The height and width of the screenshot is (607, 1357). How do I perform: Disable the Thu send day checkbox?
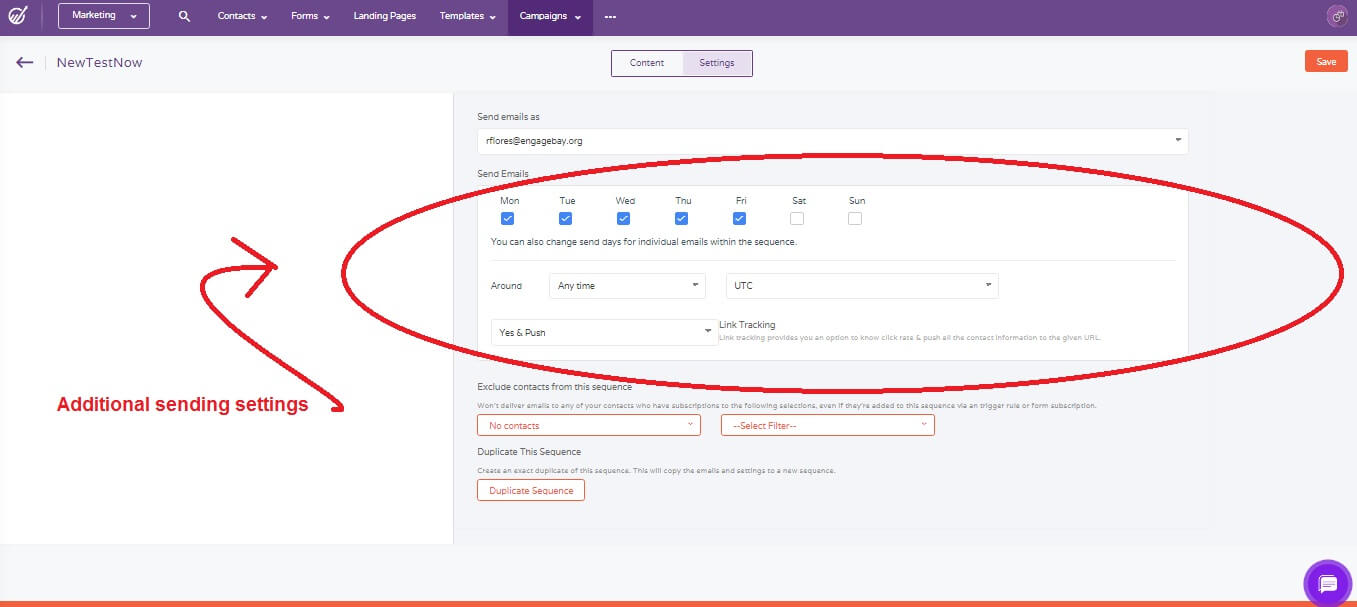point(682,217)
